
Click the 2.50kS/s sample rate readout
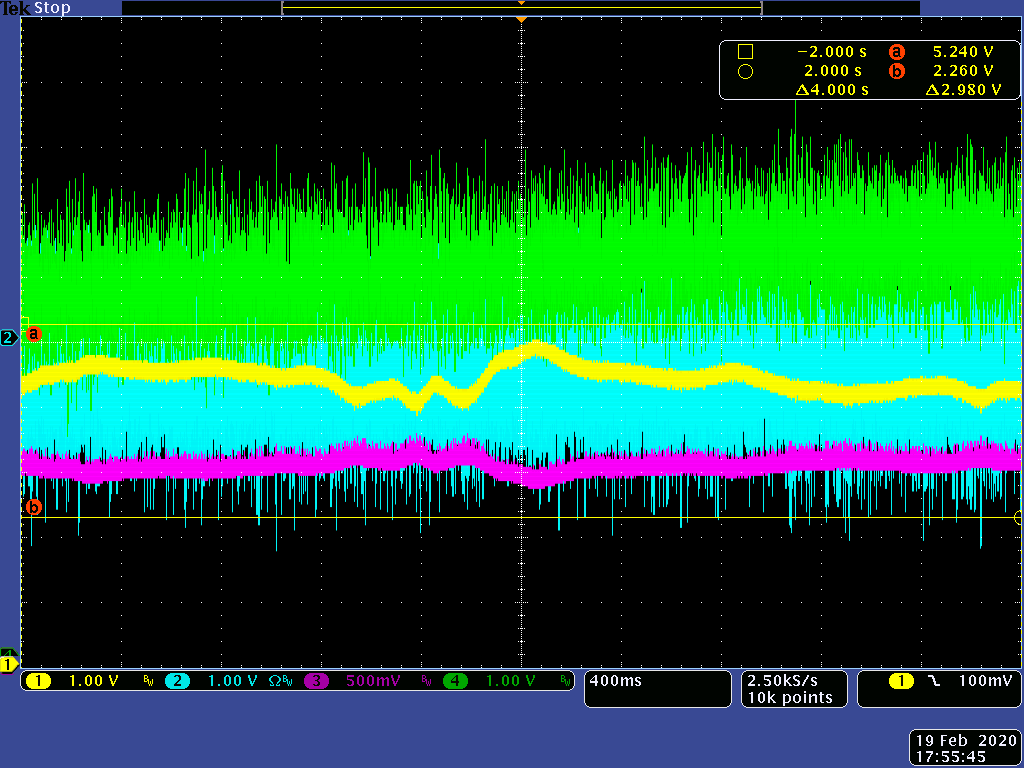787,681
